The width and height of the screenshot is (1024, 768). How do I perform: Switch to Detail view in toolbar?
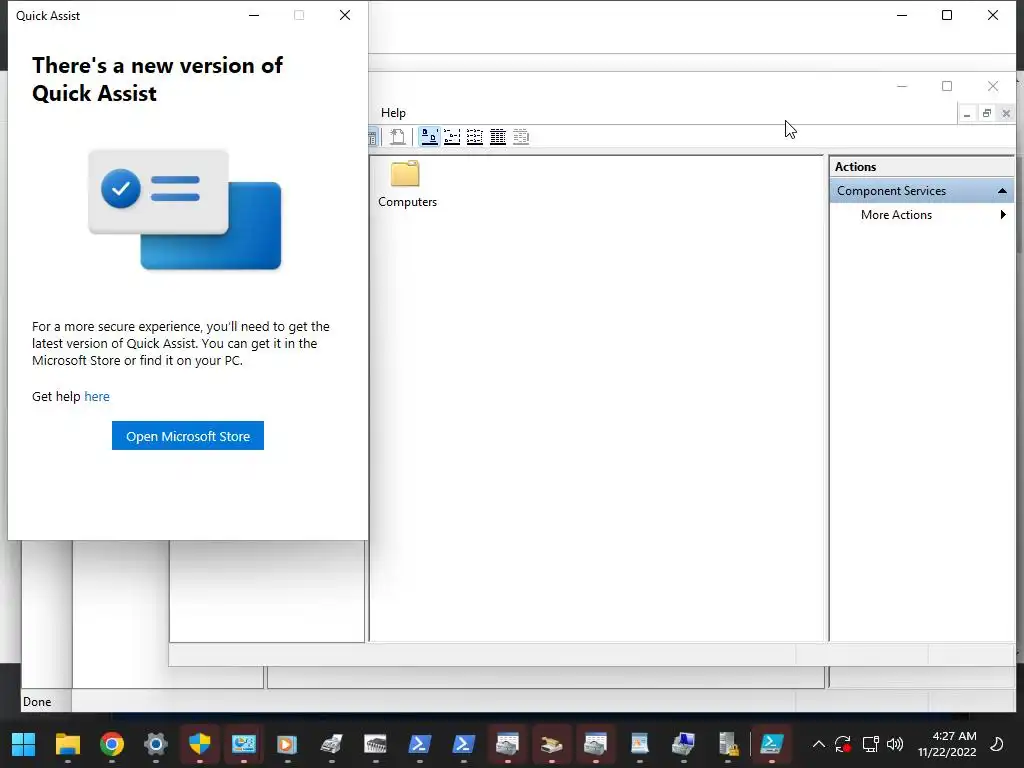tap(498, 136)
